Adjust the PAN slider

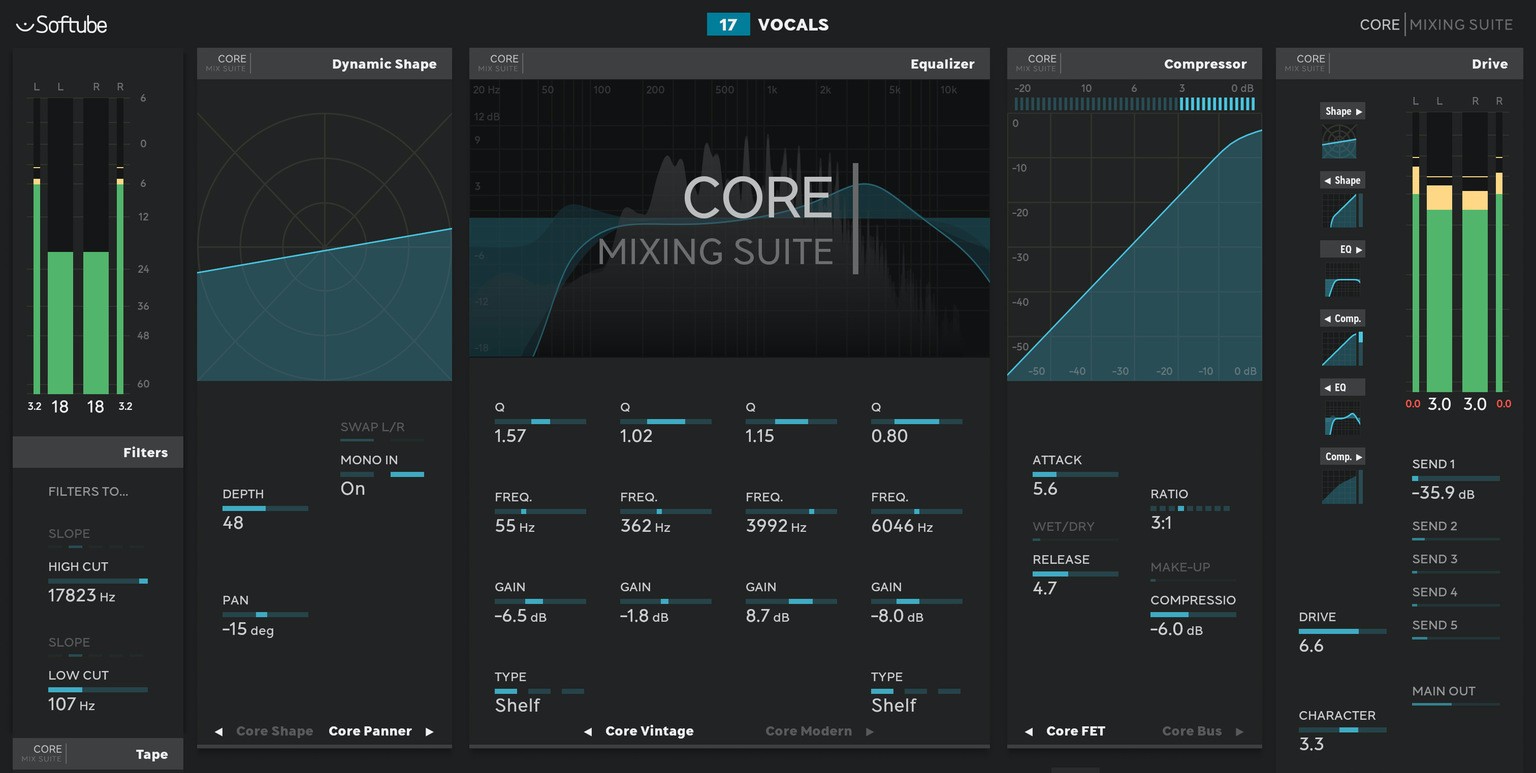pos(265,614)
